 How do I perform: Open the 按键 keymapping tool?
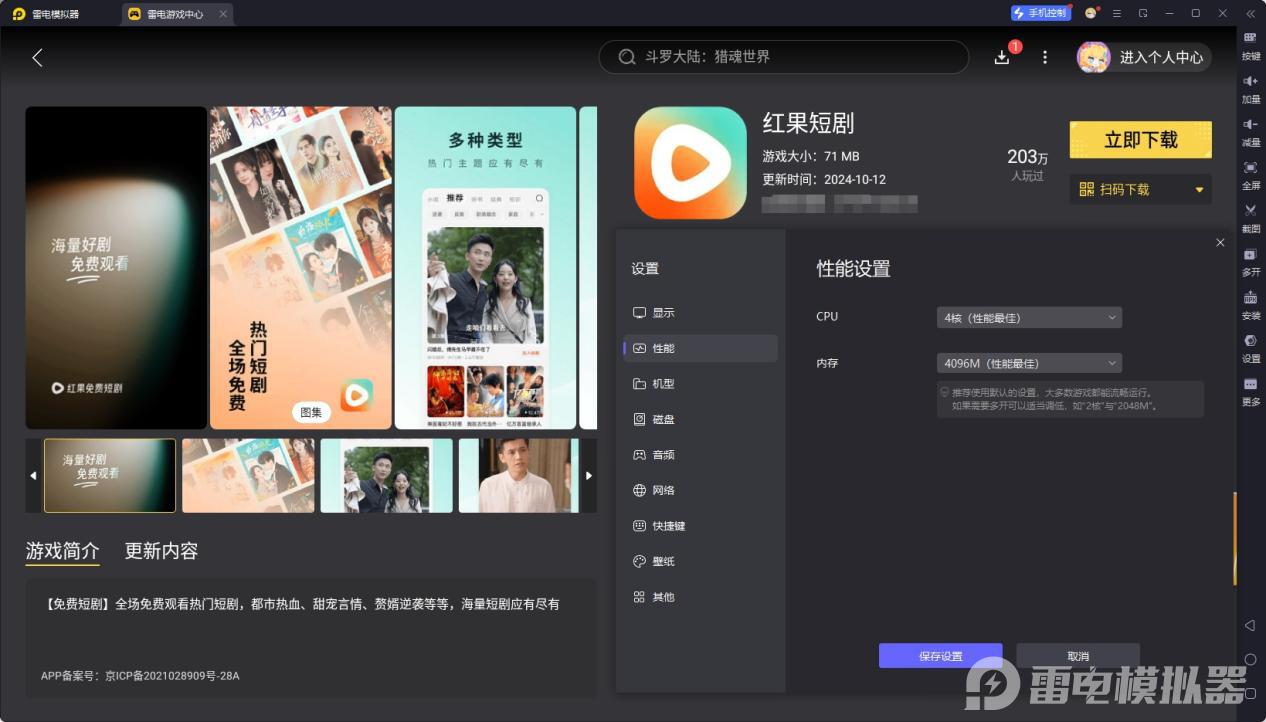pyautogui.click(x=1250, y=46)
